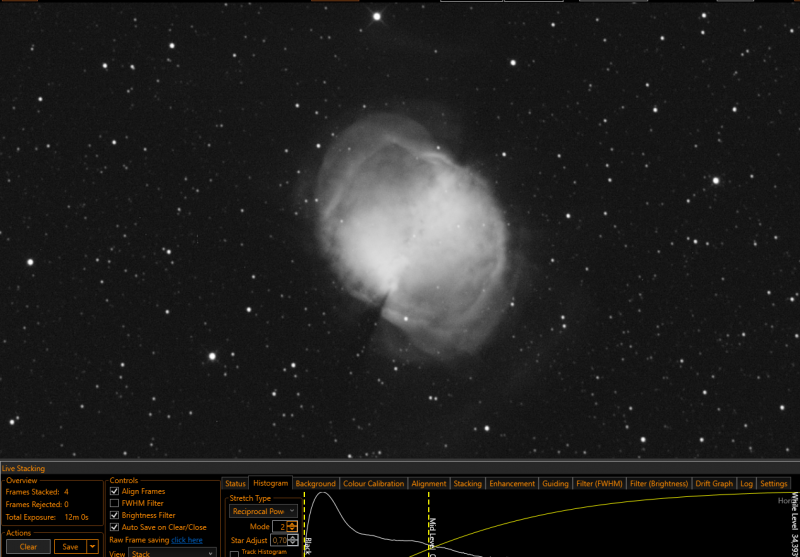Click the Star Adjust value field
Image resolution: width=800 pixels, height=557 pixels.
click(279, 540)
